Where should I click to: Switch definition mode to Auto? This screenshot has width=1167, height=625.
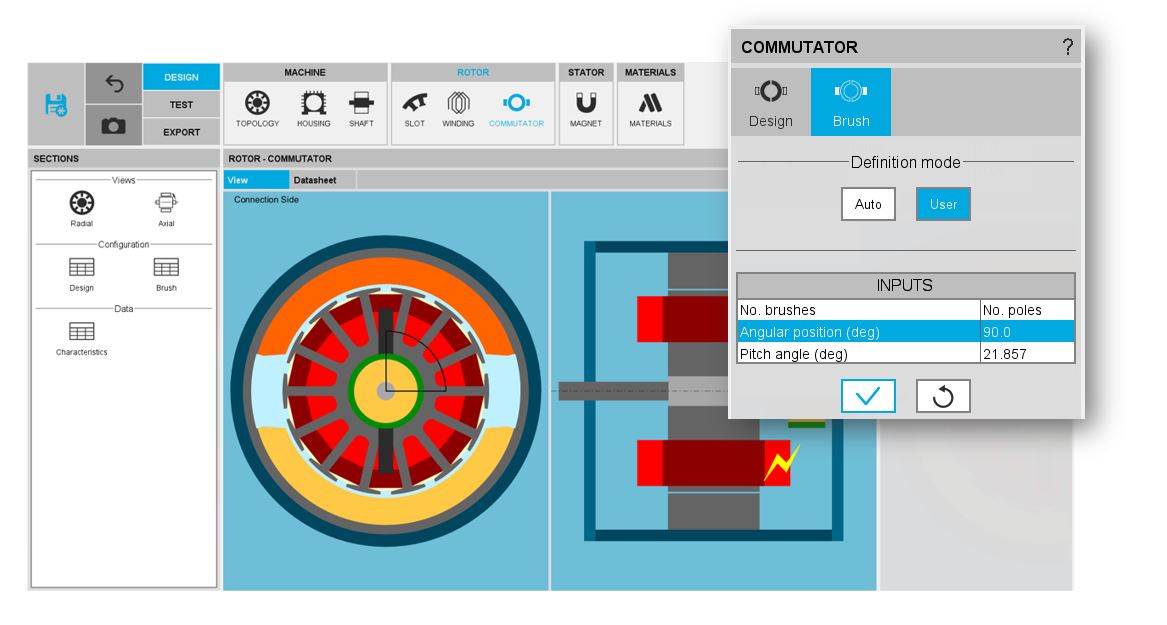coord(868,204)
